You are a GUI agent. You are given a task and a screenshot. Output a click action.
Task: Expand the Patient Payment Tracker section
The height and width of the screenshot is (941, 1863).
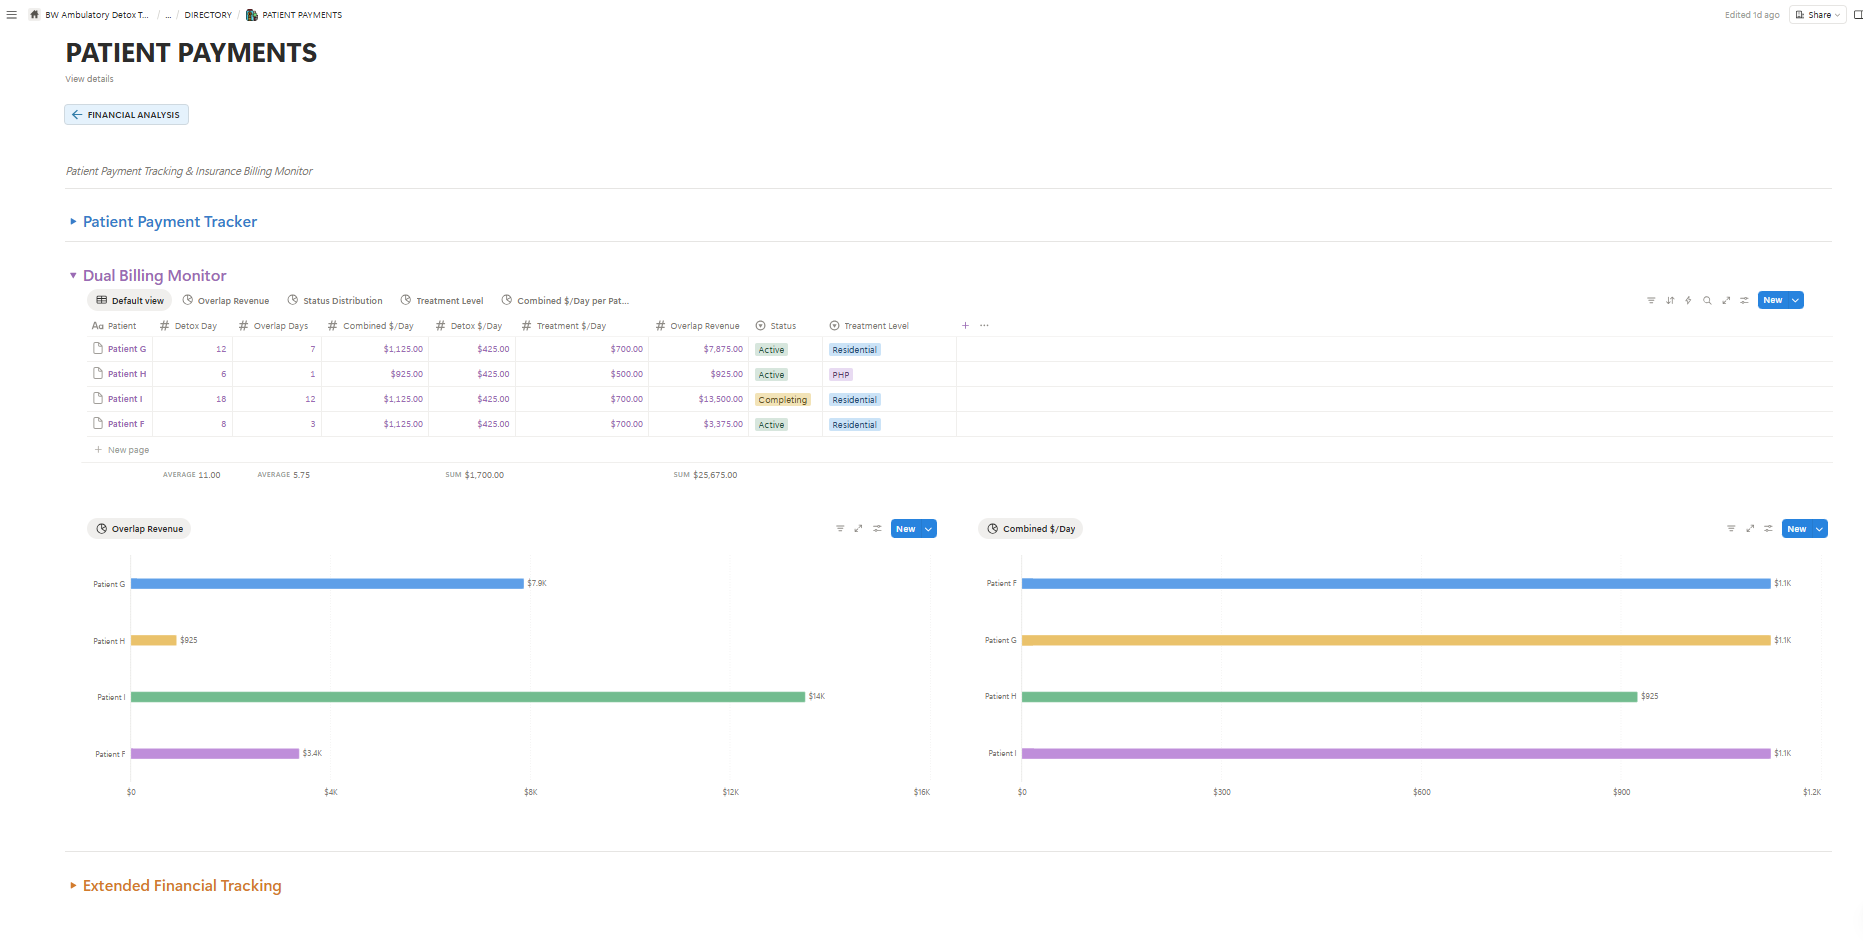coord(73,222)
